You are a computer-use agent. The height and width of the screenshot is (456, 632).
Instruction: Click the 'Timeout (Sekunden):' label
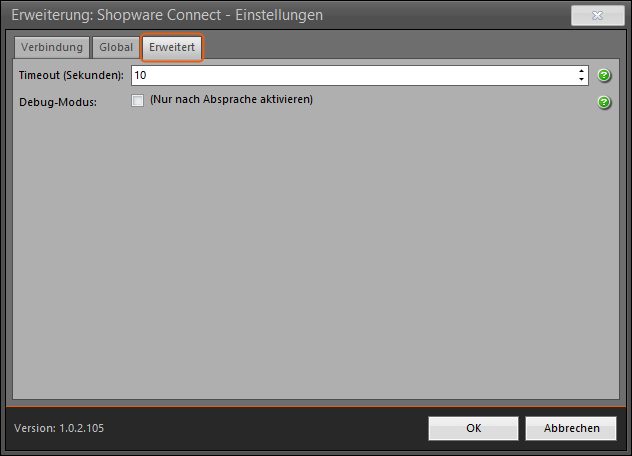coord(71,75)
